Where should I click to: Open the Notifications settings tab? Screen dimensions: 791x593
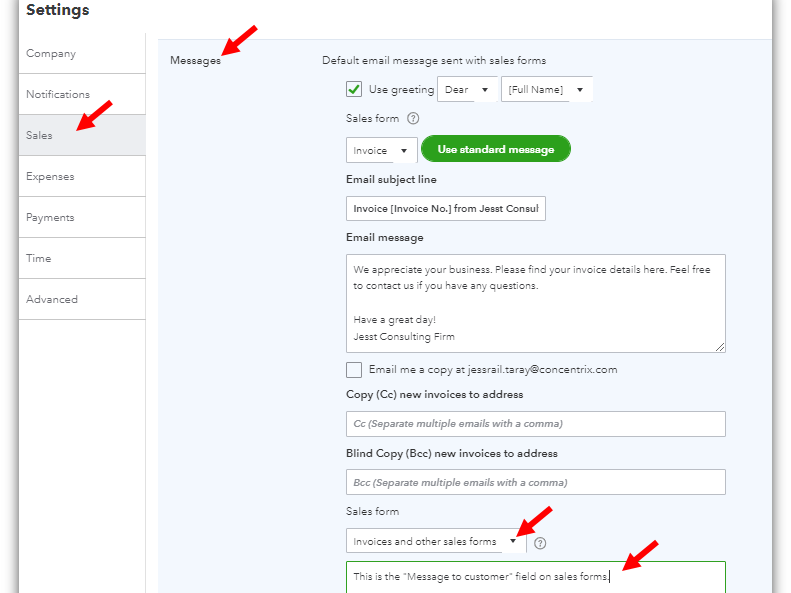(82, 94)
